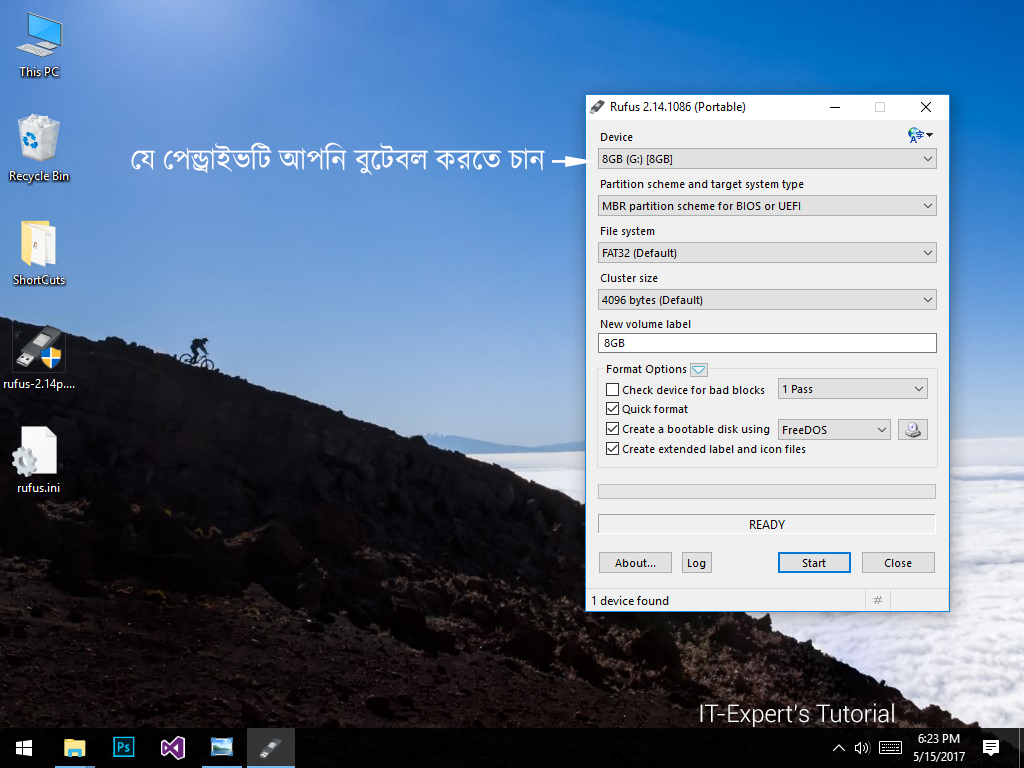This screenshot has width=1024, height=768.
Task: Open Photoshop from the taskbar
Action: [x=124, y=747]
